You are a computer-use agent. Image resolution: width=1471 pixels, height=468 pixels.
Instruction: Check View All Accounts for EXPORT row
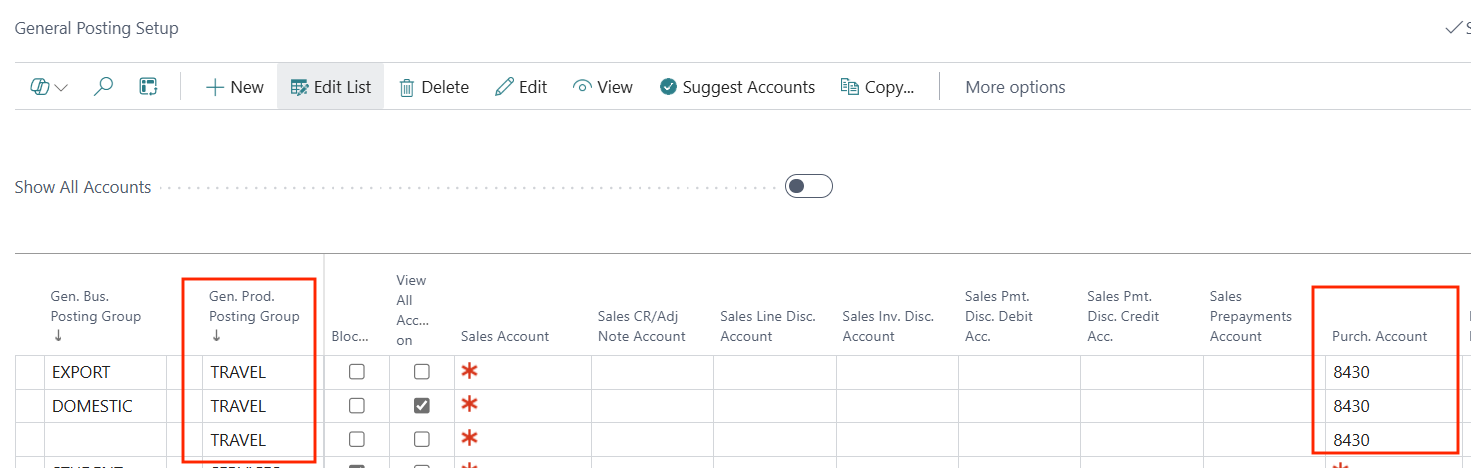click(422, 372)
